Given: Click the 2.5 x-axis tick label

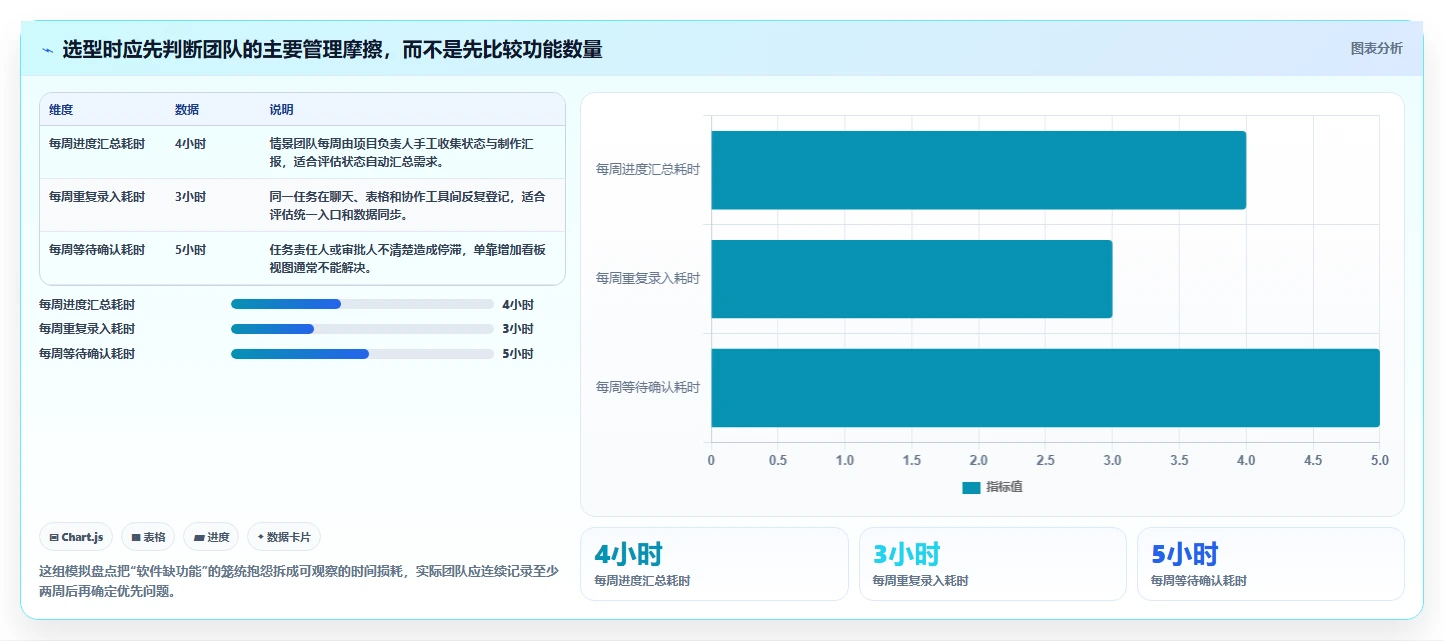Looking at the screenshot, I should 1045,460.
